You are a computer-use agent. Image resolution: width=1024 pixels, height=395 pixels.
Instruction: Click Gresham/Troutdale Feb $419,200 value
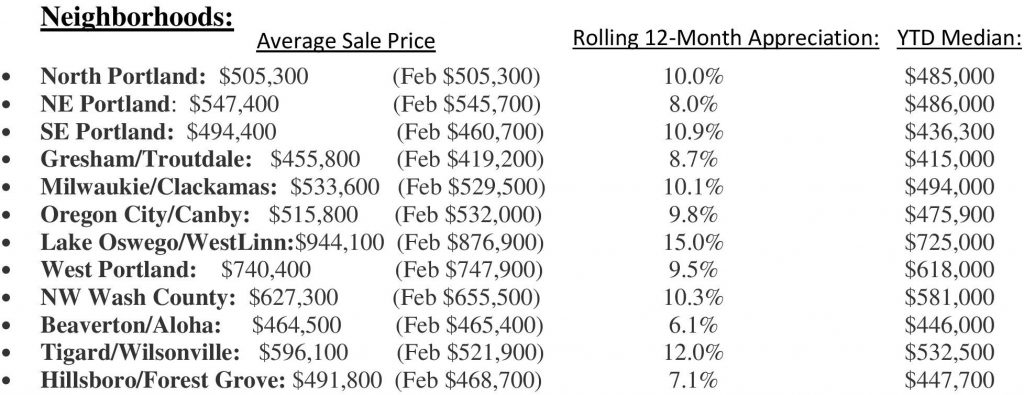[470, 159]
